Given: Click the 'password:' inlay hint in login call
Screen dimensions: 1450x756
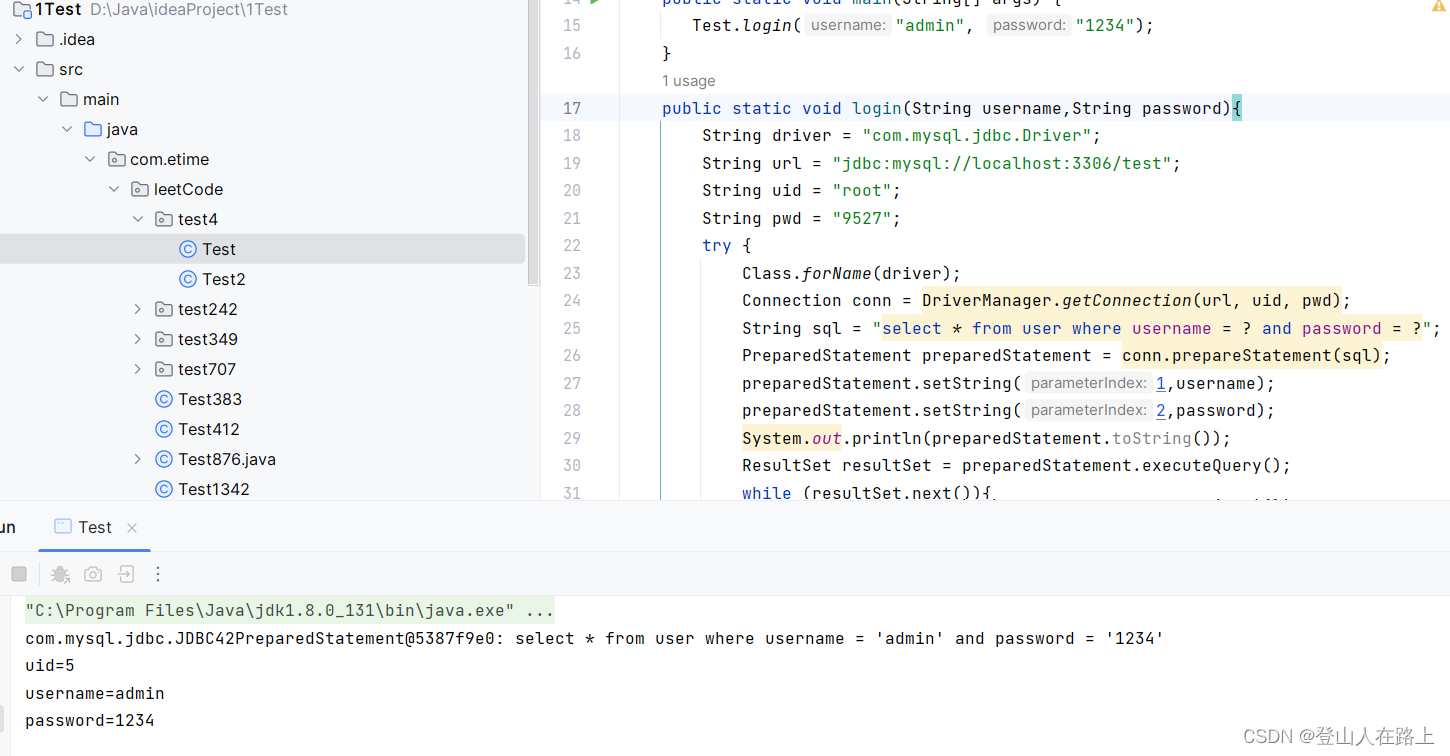Looking at the screenshot, I should pyautogui.click(x=1029, y=25).
